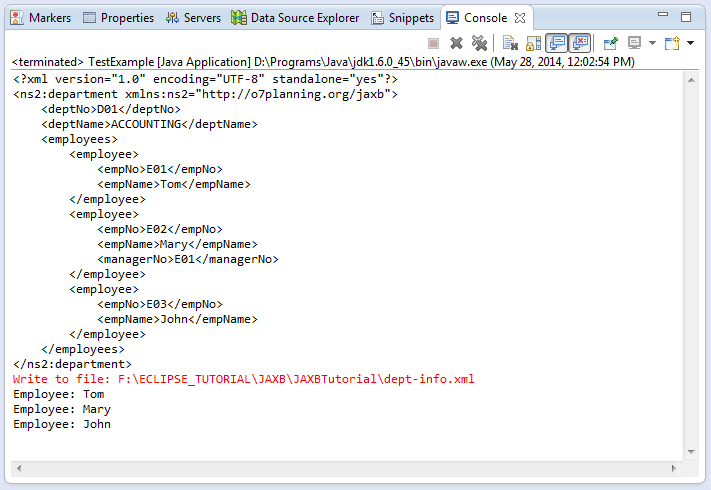Screen dimensions: 711x490
Task: Maximize the Console view panel
Action: pyautogui.click(x=686, y=17)
